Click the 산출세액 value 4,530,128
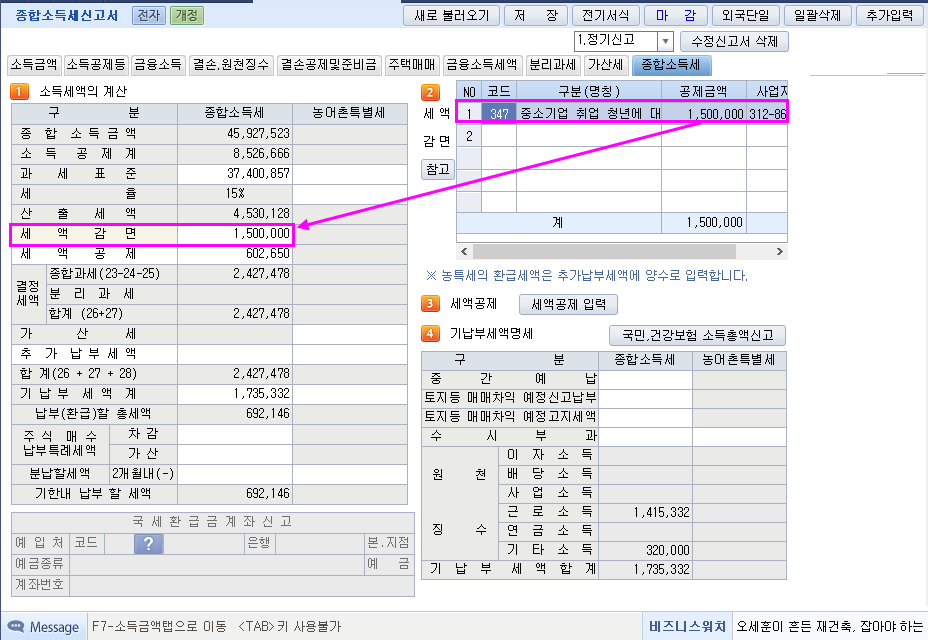This screenshot has width=928, height=640. 235,213
